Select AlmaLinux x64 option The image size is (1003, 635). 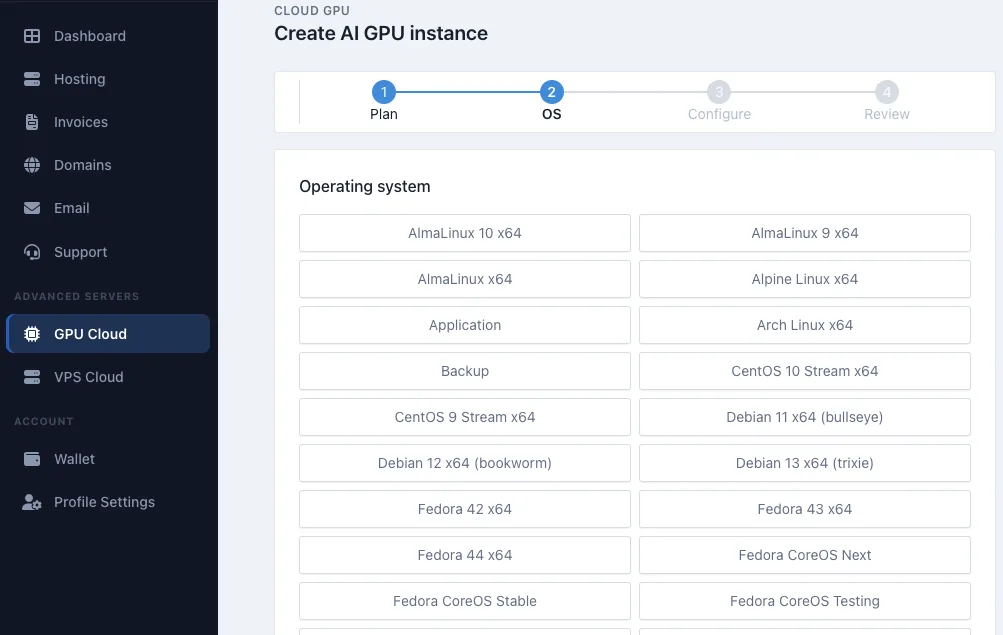pyautogui.click(x=465, y=279)
